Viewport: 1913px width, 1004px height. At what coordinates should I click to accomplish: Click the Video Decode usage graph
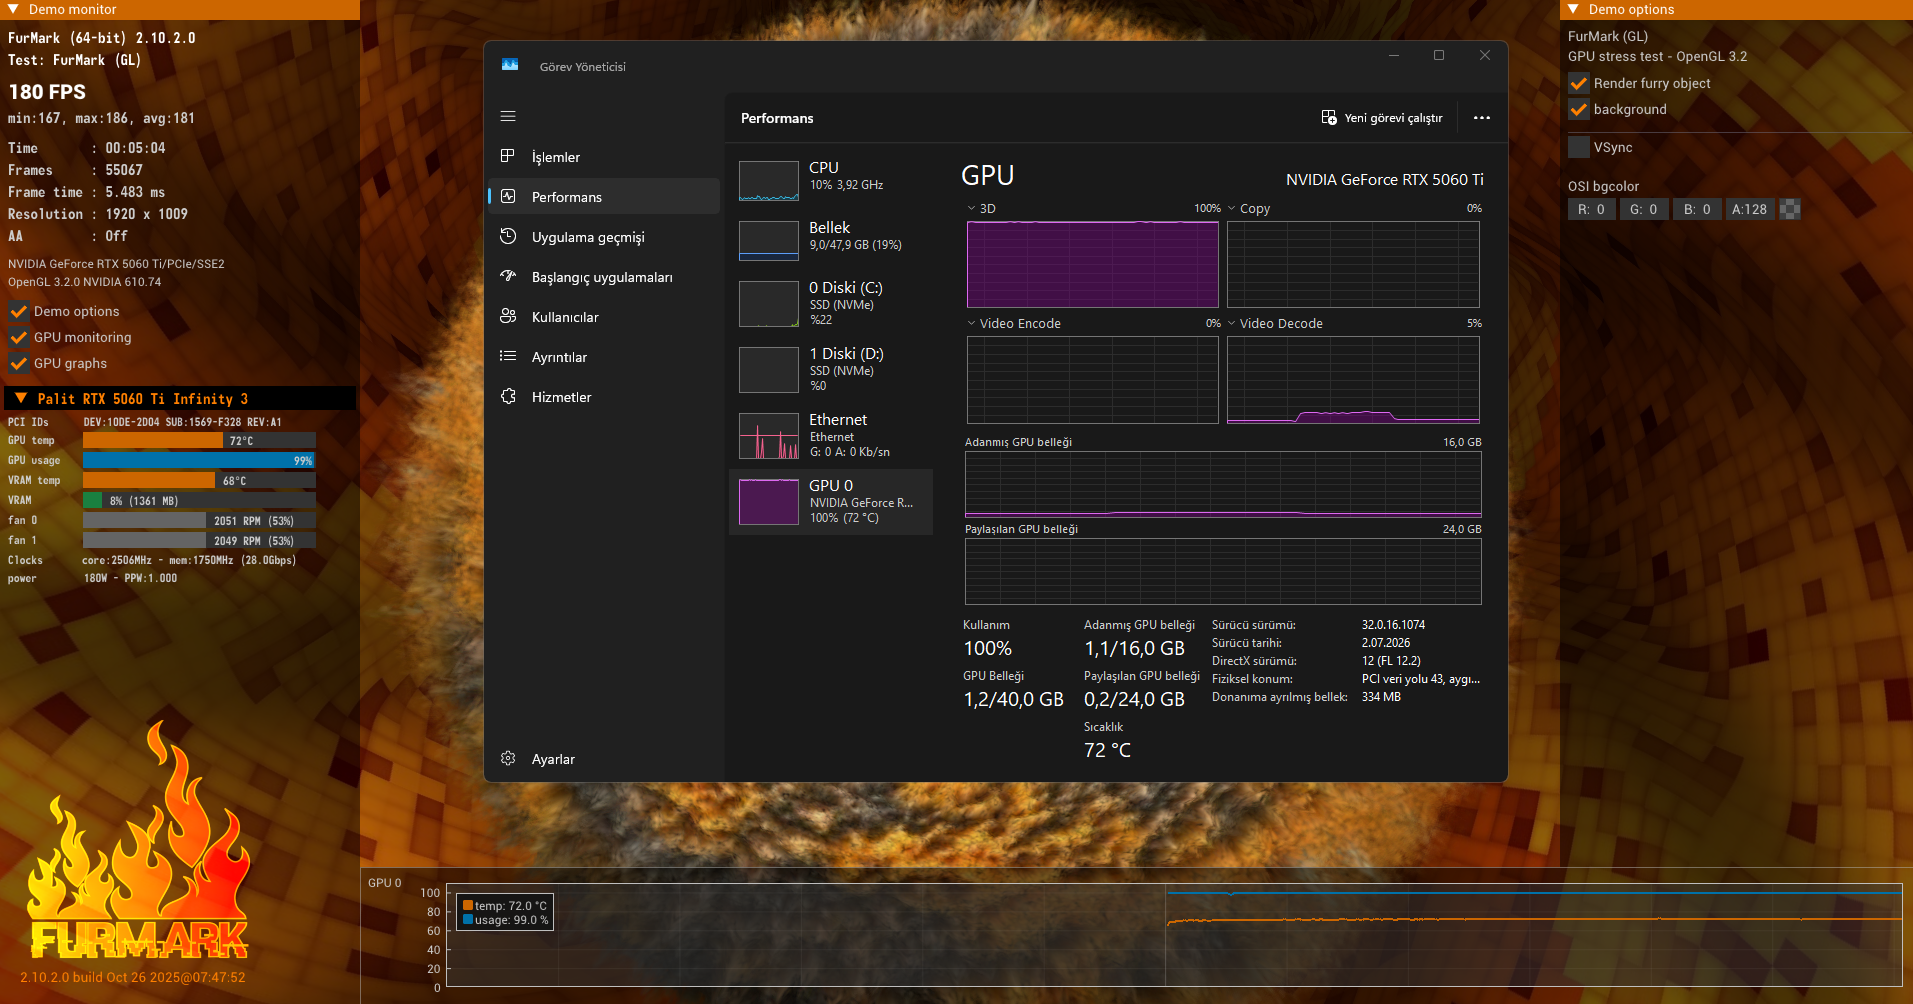1353,380
